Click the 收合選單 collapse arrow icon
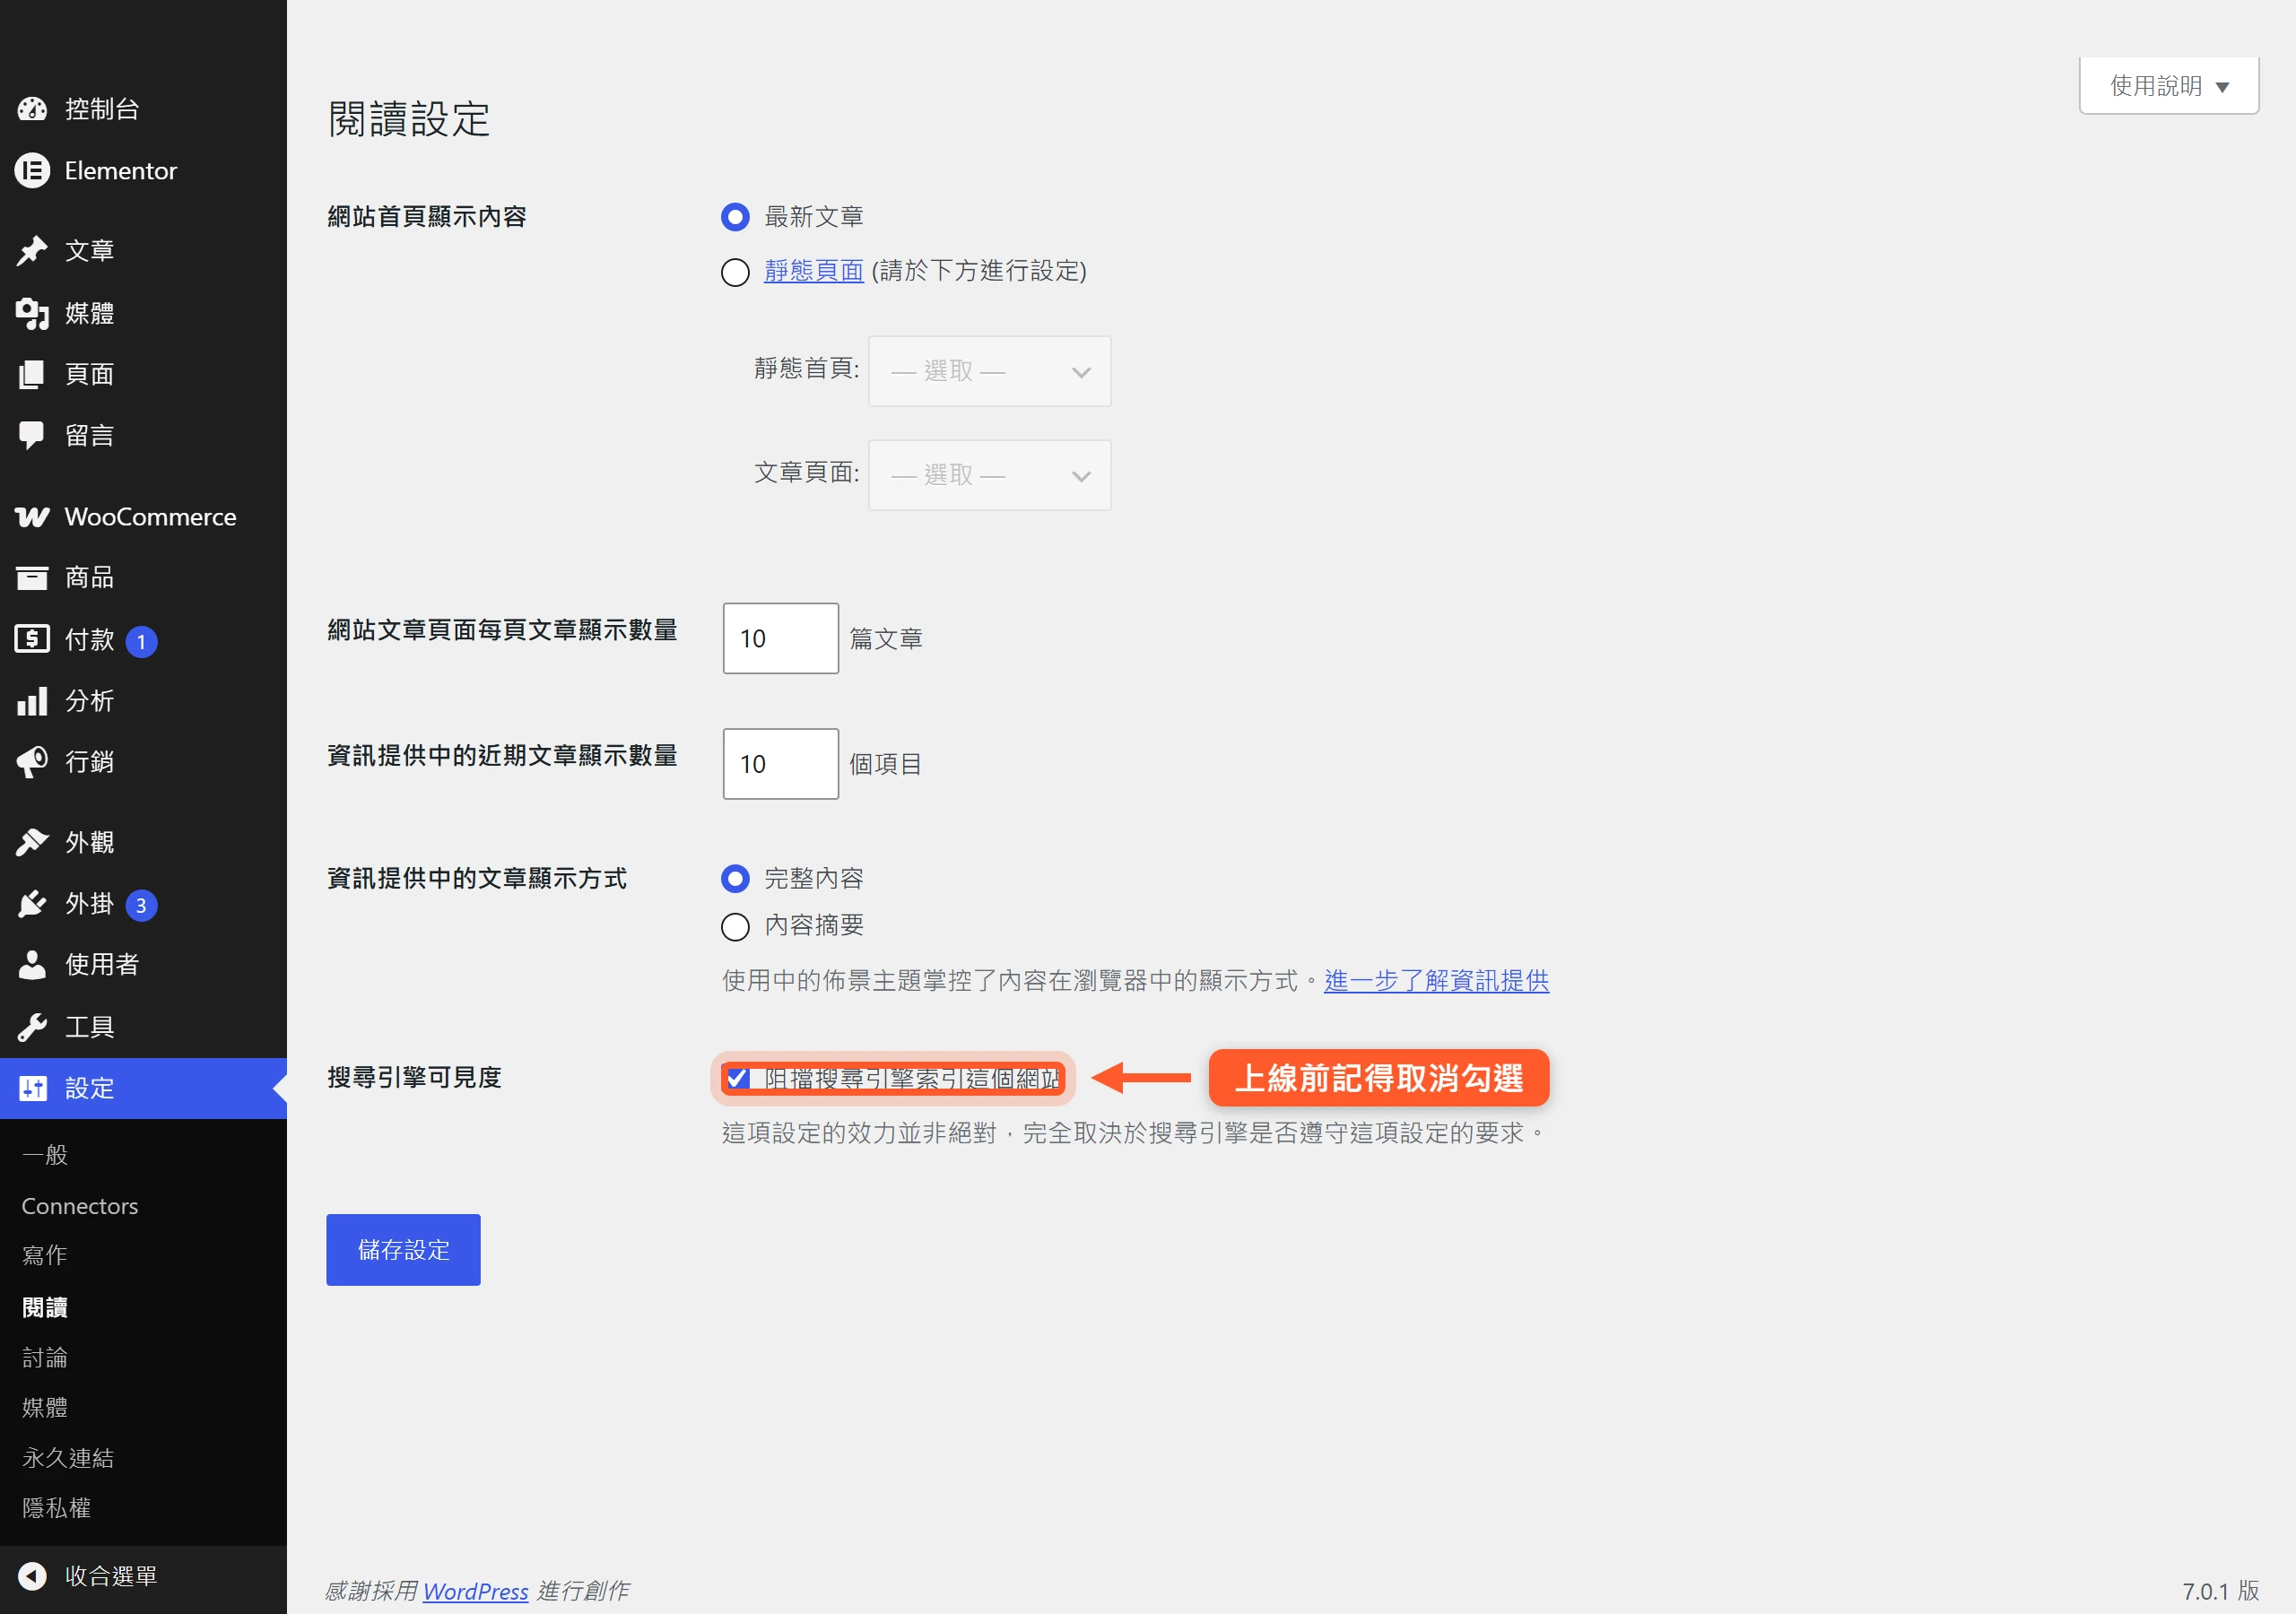Image resolution: width=2296 pixels, height=1614 pixels. click(x=32, y=1576)
